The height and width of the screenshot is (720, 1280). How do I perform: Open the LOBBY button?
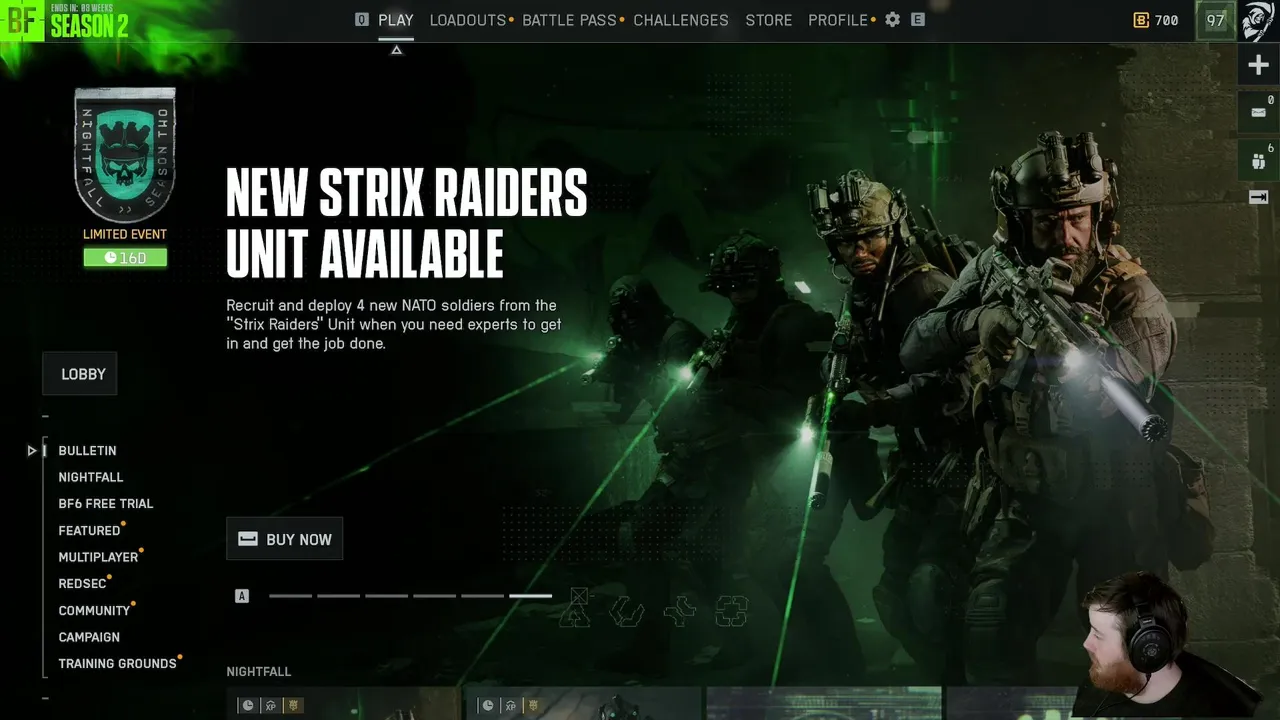point(80,374)
